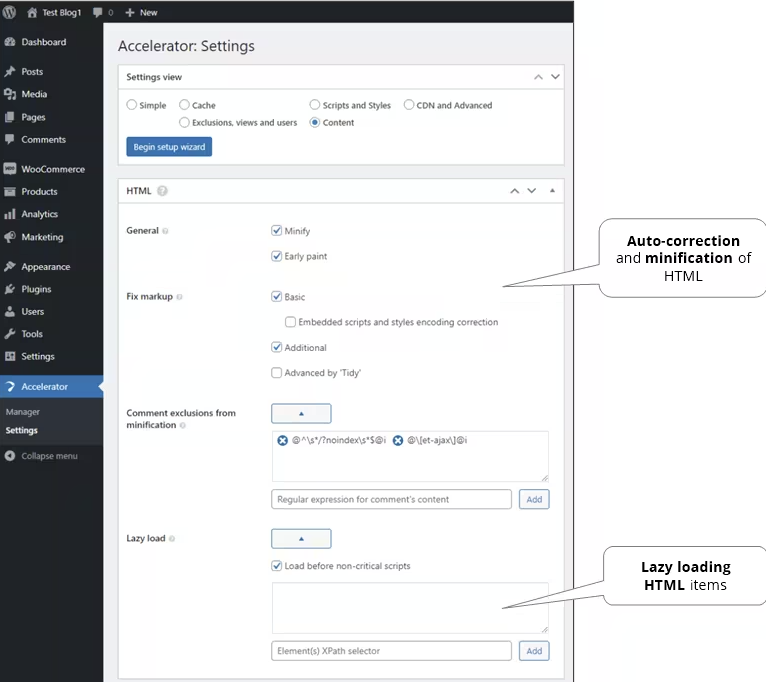Move Settings view panel up
Screen dimensions: 766x682
538,77
